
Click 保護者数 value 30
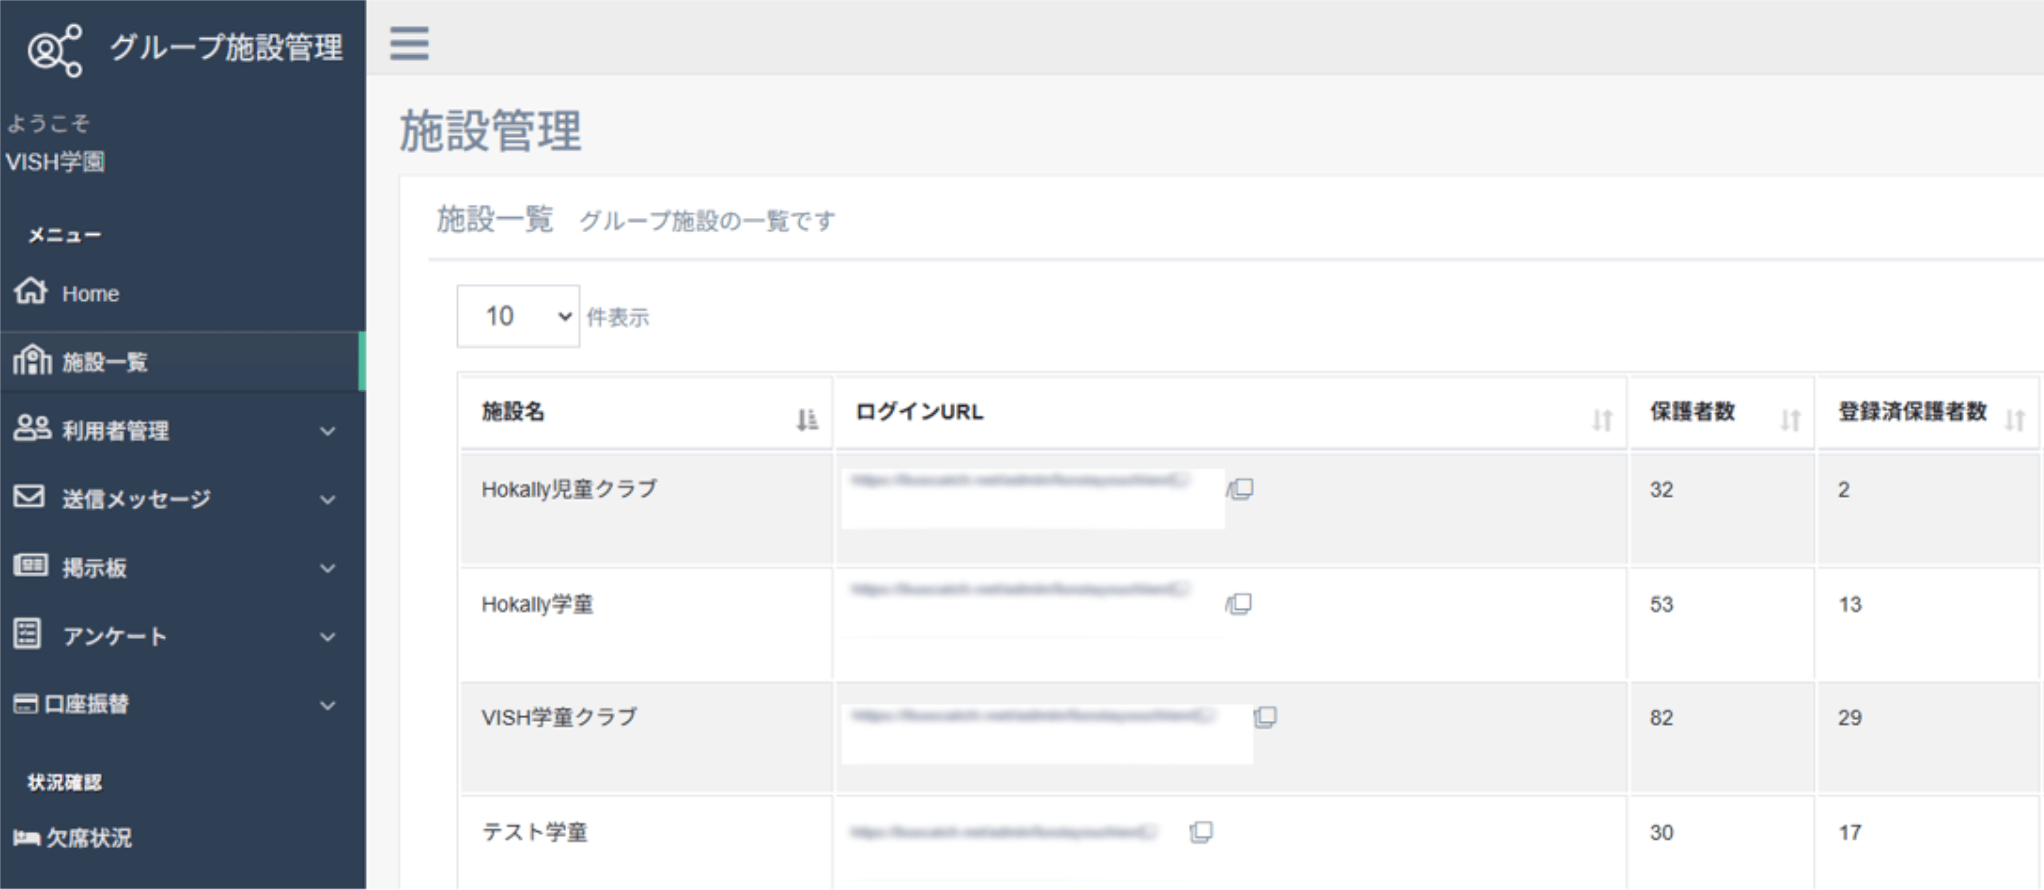[x=1661, y=832]
